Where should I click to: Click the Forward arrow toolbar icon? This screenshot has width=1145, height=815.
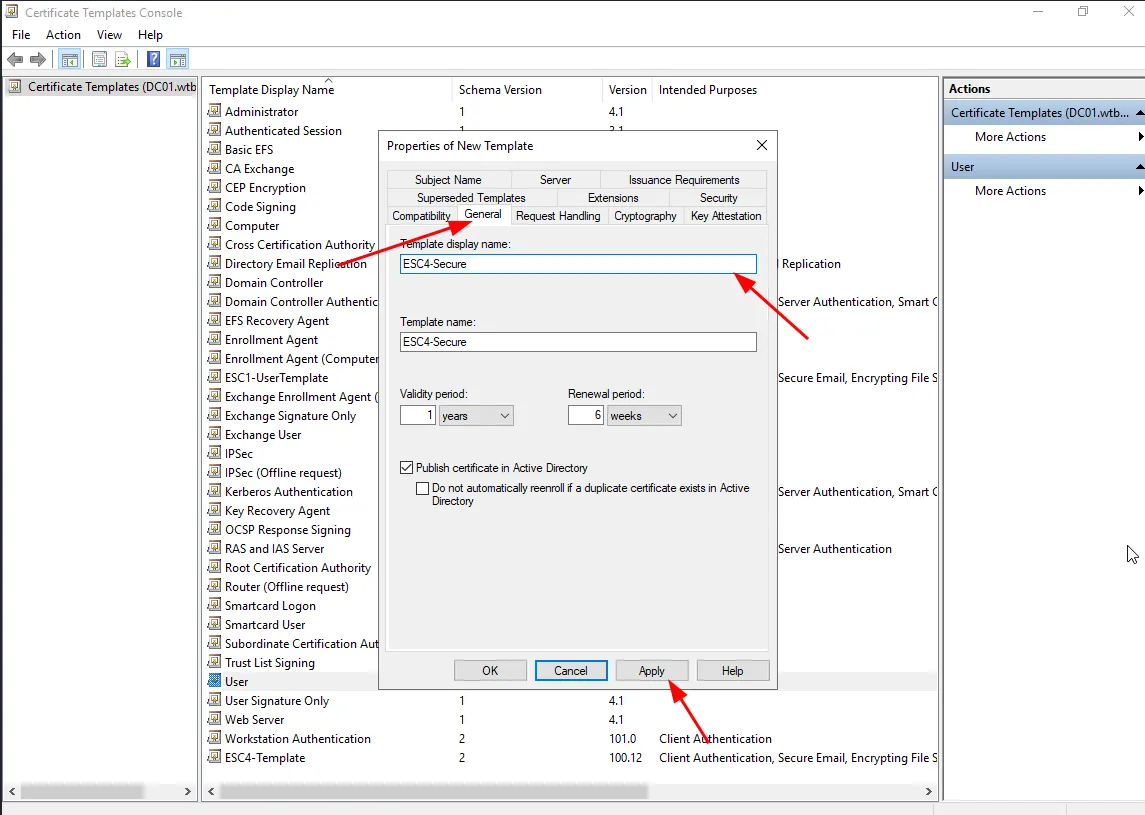tap(38, 60)
